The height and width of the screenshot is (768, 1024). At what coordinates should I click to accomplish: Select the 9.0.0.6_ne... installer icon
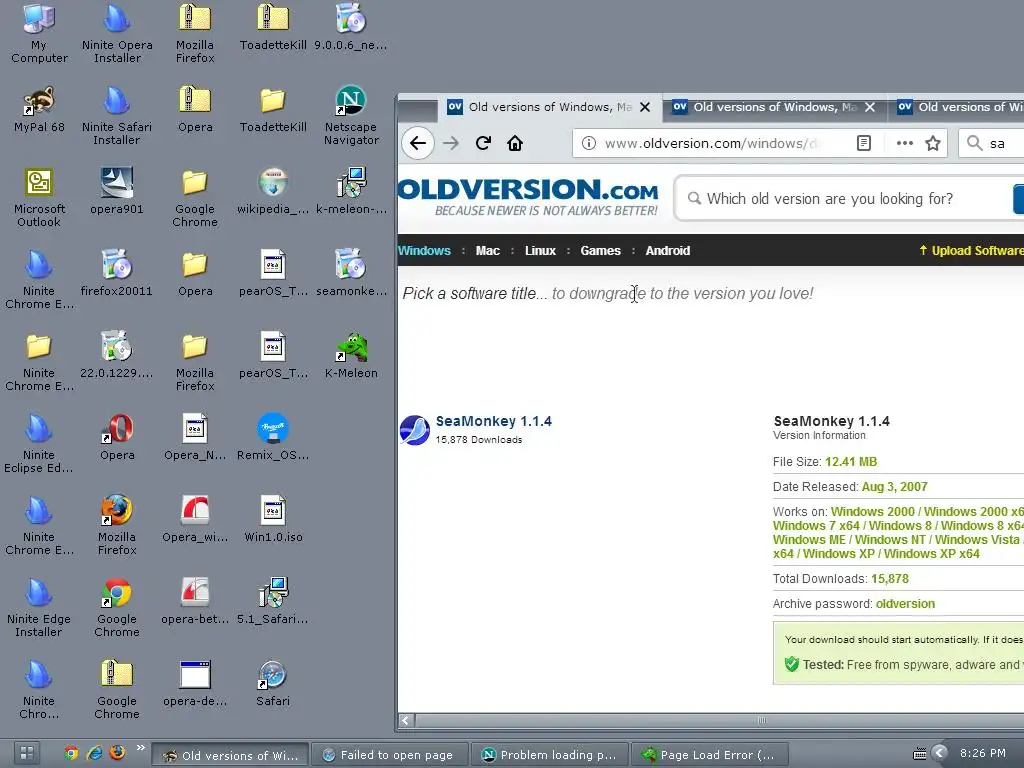pyautogui.click(x=351, y=27)
